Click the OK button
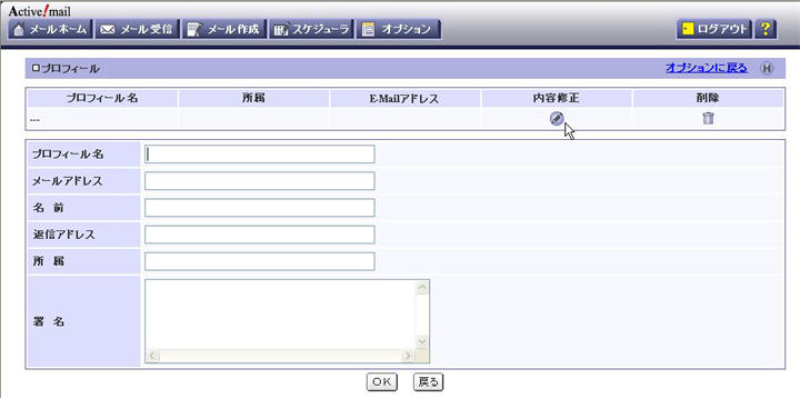Viewport: 800px width, 398px height. (x=382, y=382)
